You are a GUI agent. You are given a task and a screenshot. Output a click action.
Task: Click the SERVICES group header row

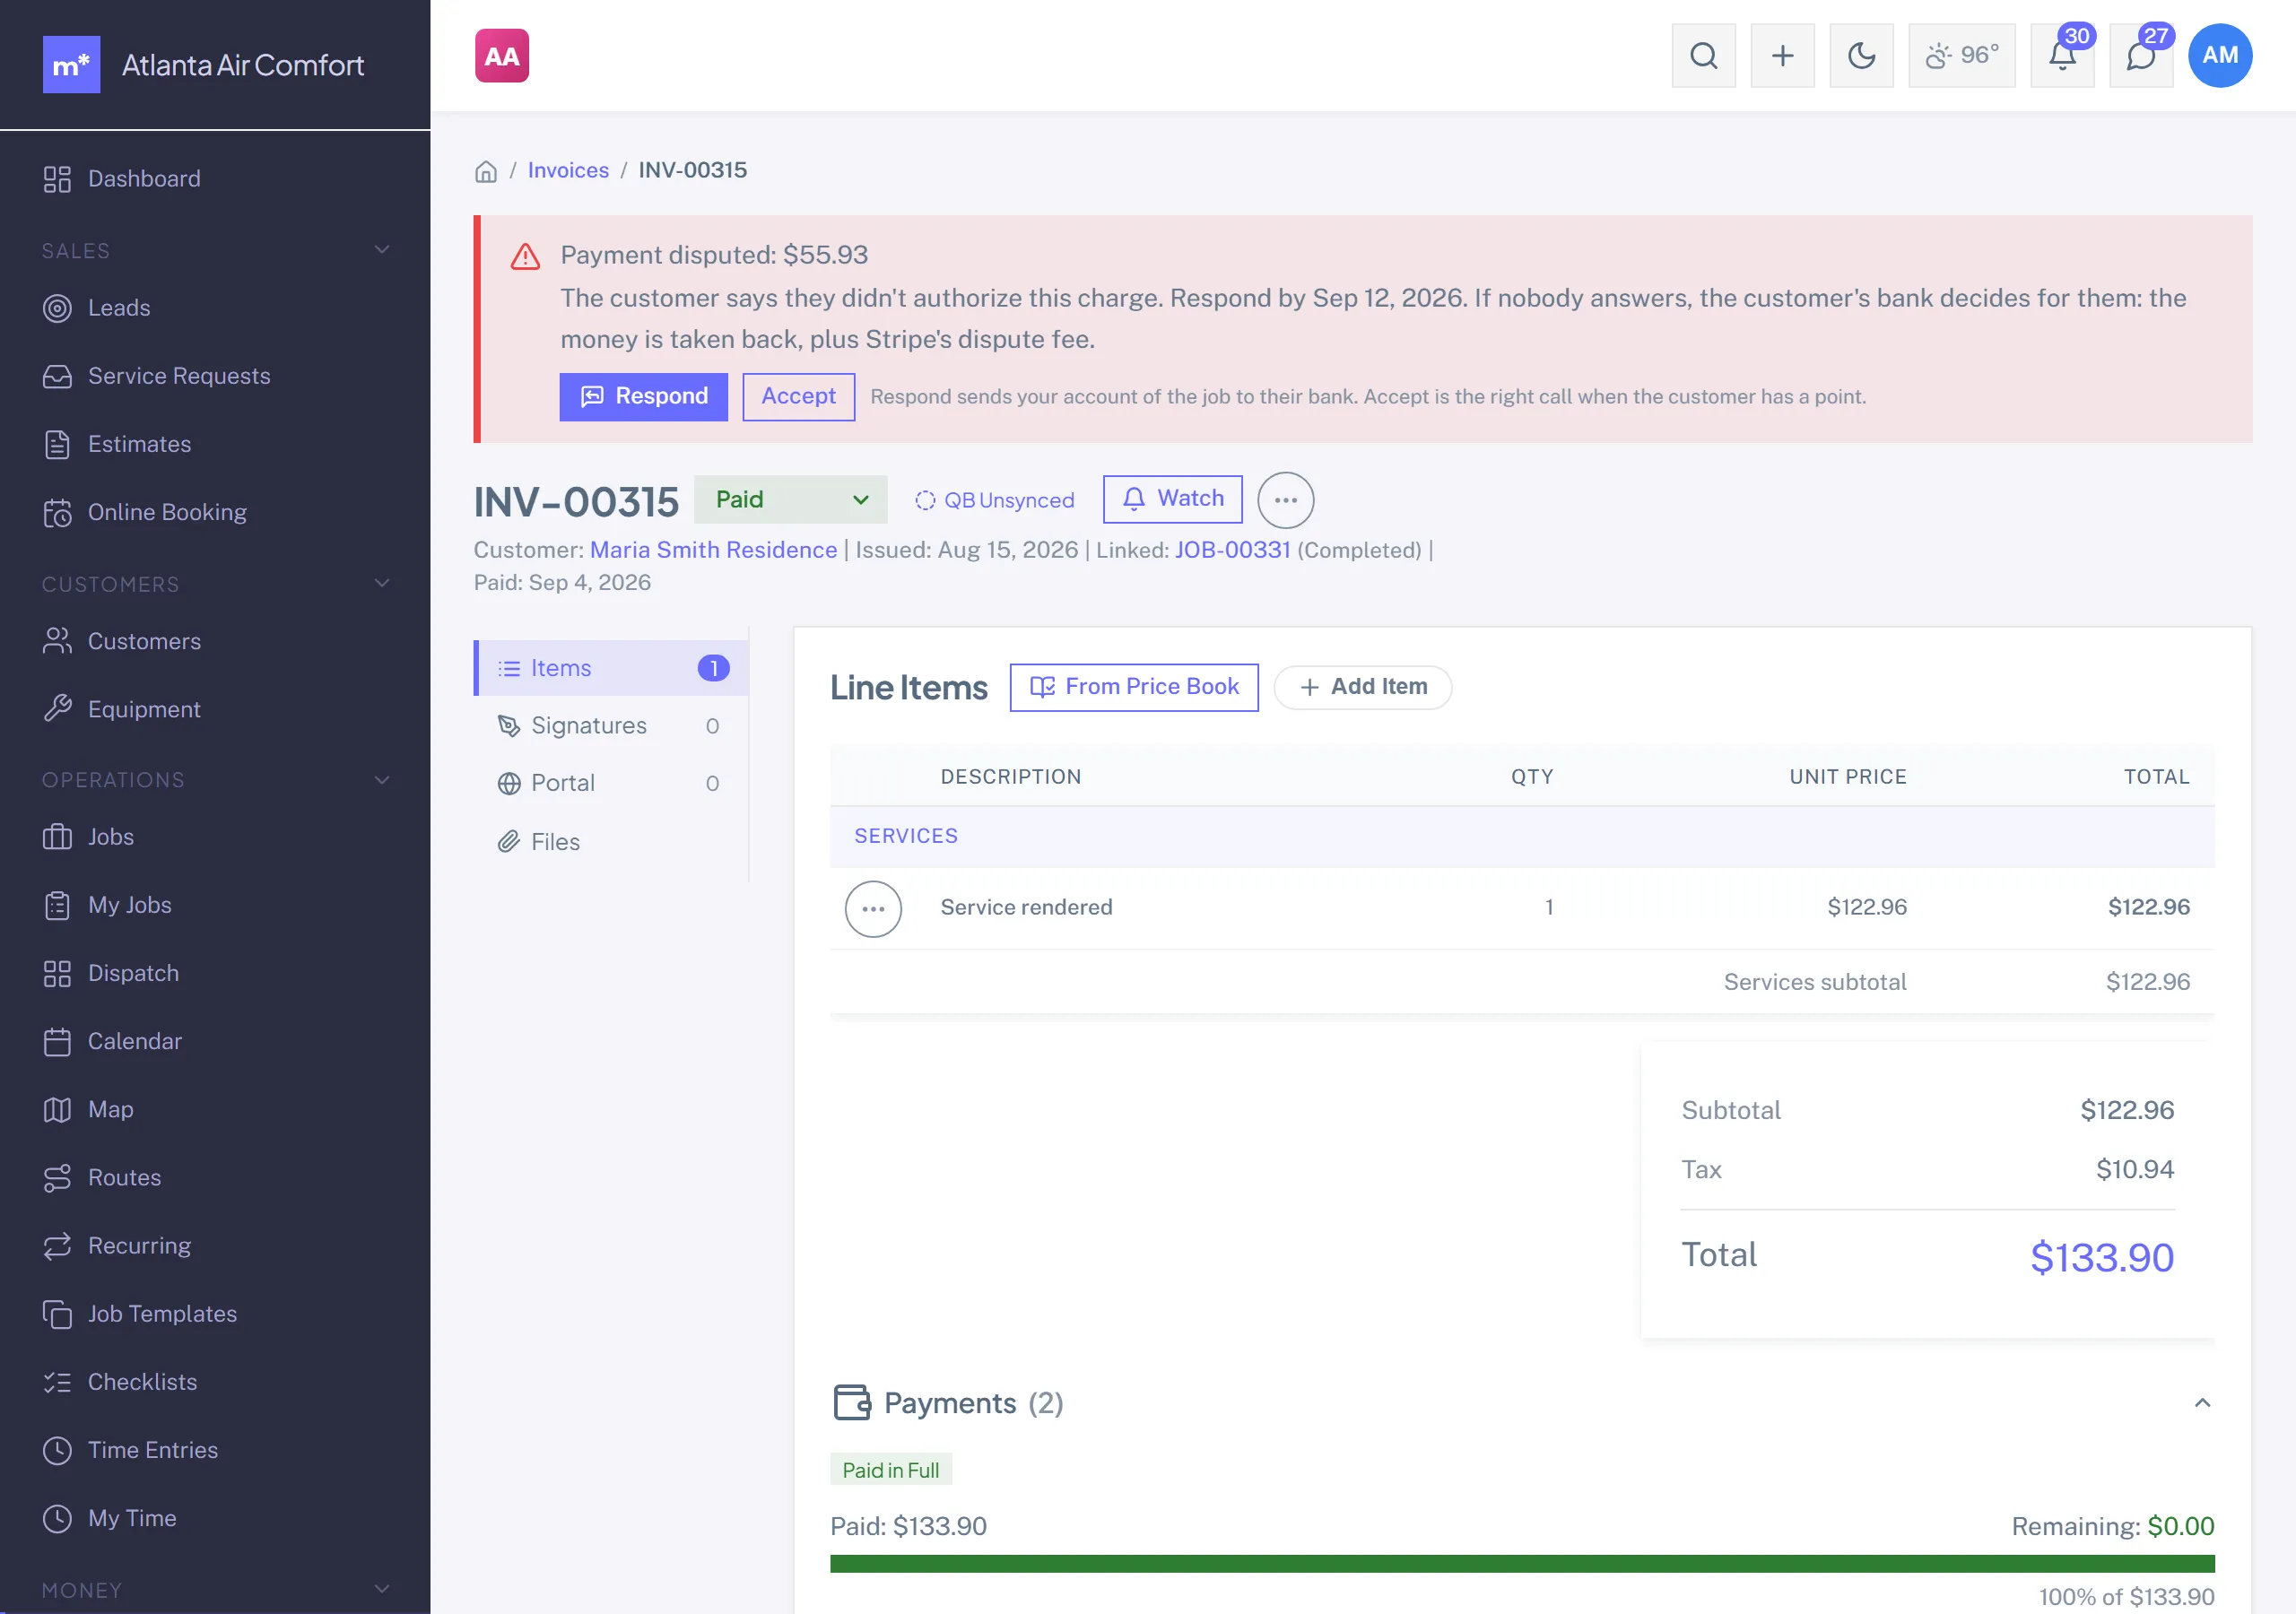coord(1522,836)
